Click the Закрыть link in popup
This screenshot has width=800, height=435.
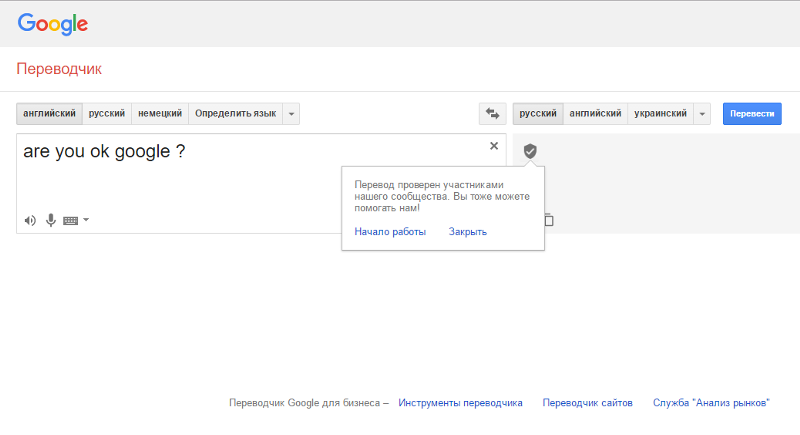tap(468, 232)
